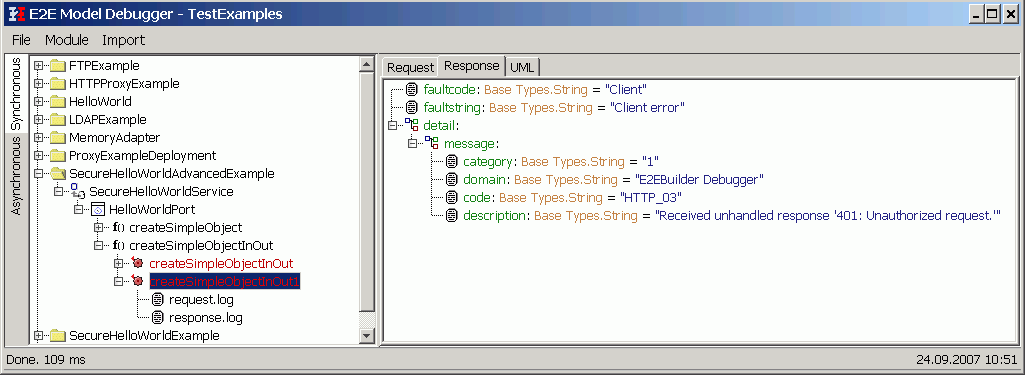Click the "Done. 109 ms" status text
This screenshot has width=1025, height=375.
(46, 360)
